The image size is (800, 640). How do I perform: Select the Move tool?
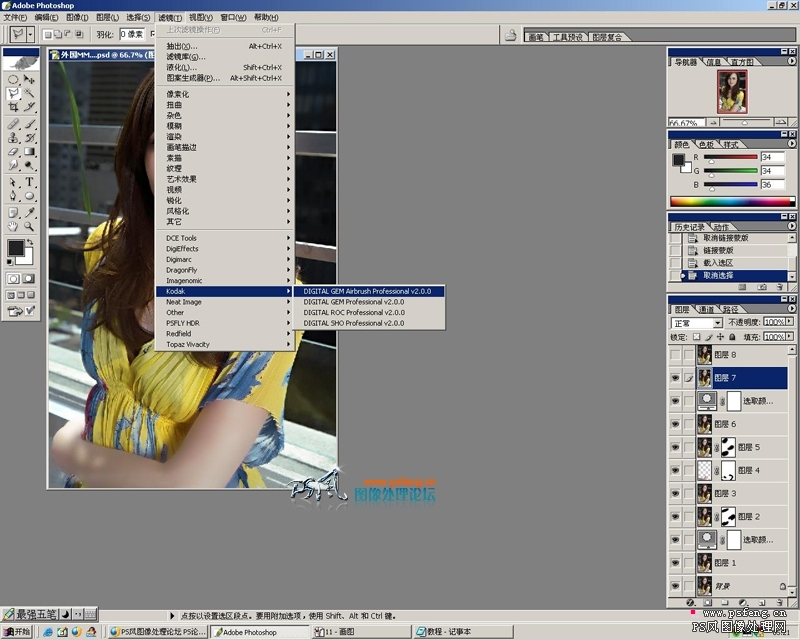point(29,80)
